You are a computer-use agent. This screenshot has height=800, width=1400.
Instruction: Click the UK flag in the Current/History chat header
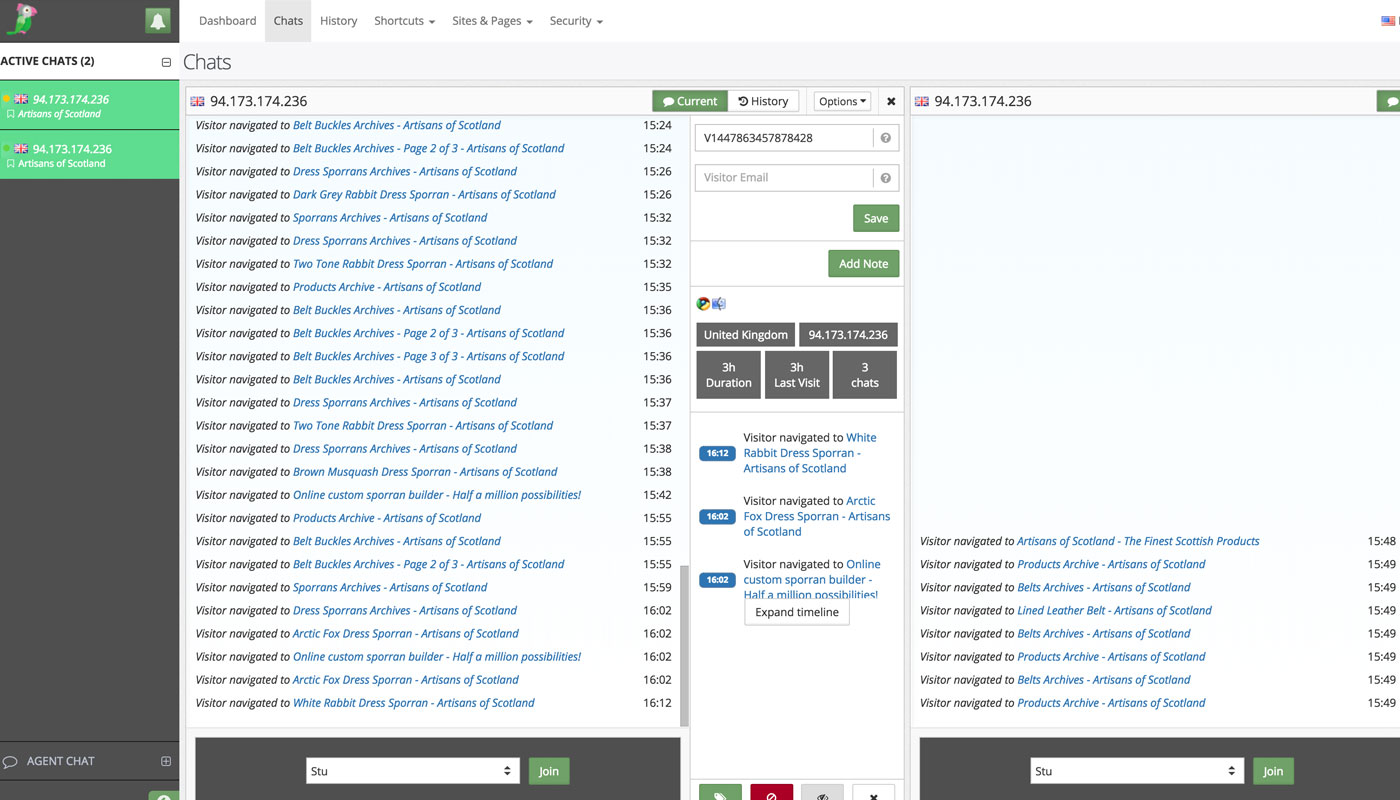tap(197, 101)
